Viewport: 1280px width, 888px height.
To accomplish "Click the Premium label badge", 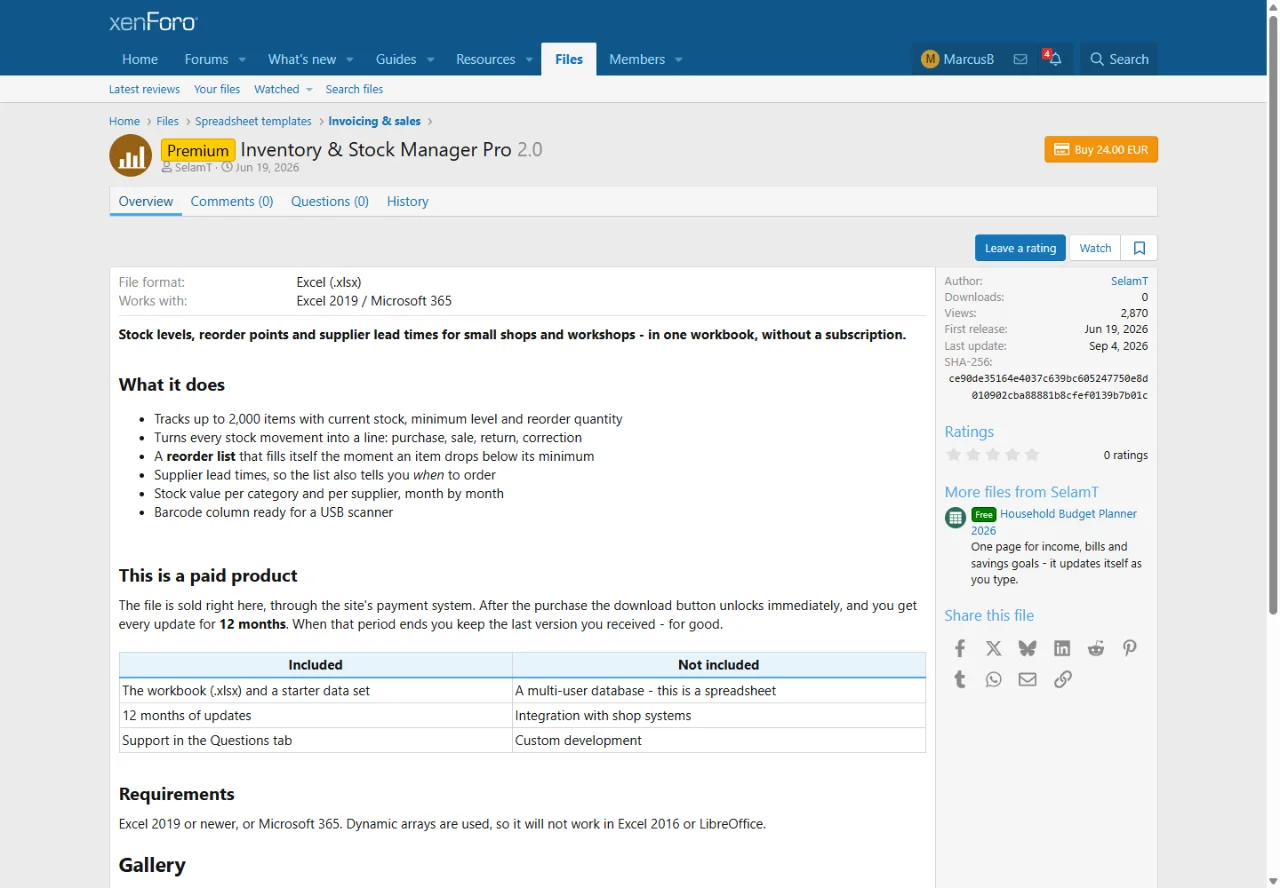I will 198,150.
